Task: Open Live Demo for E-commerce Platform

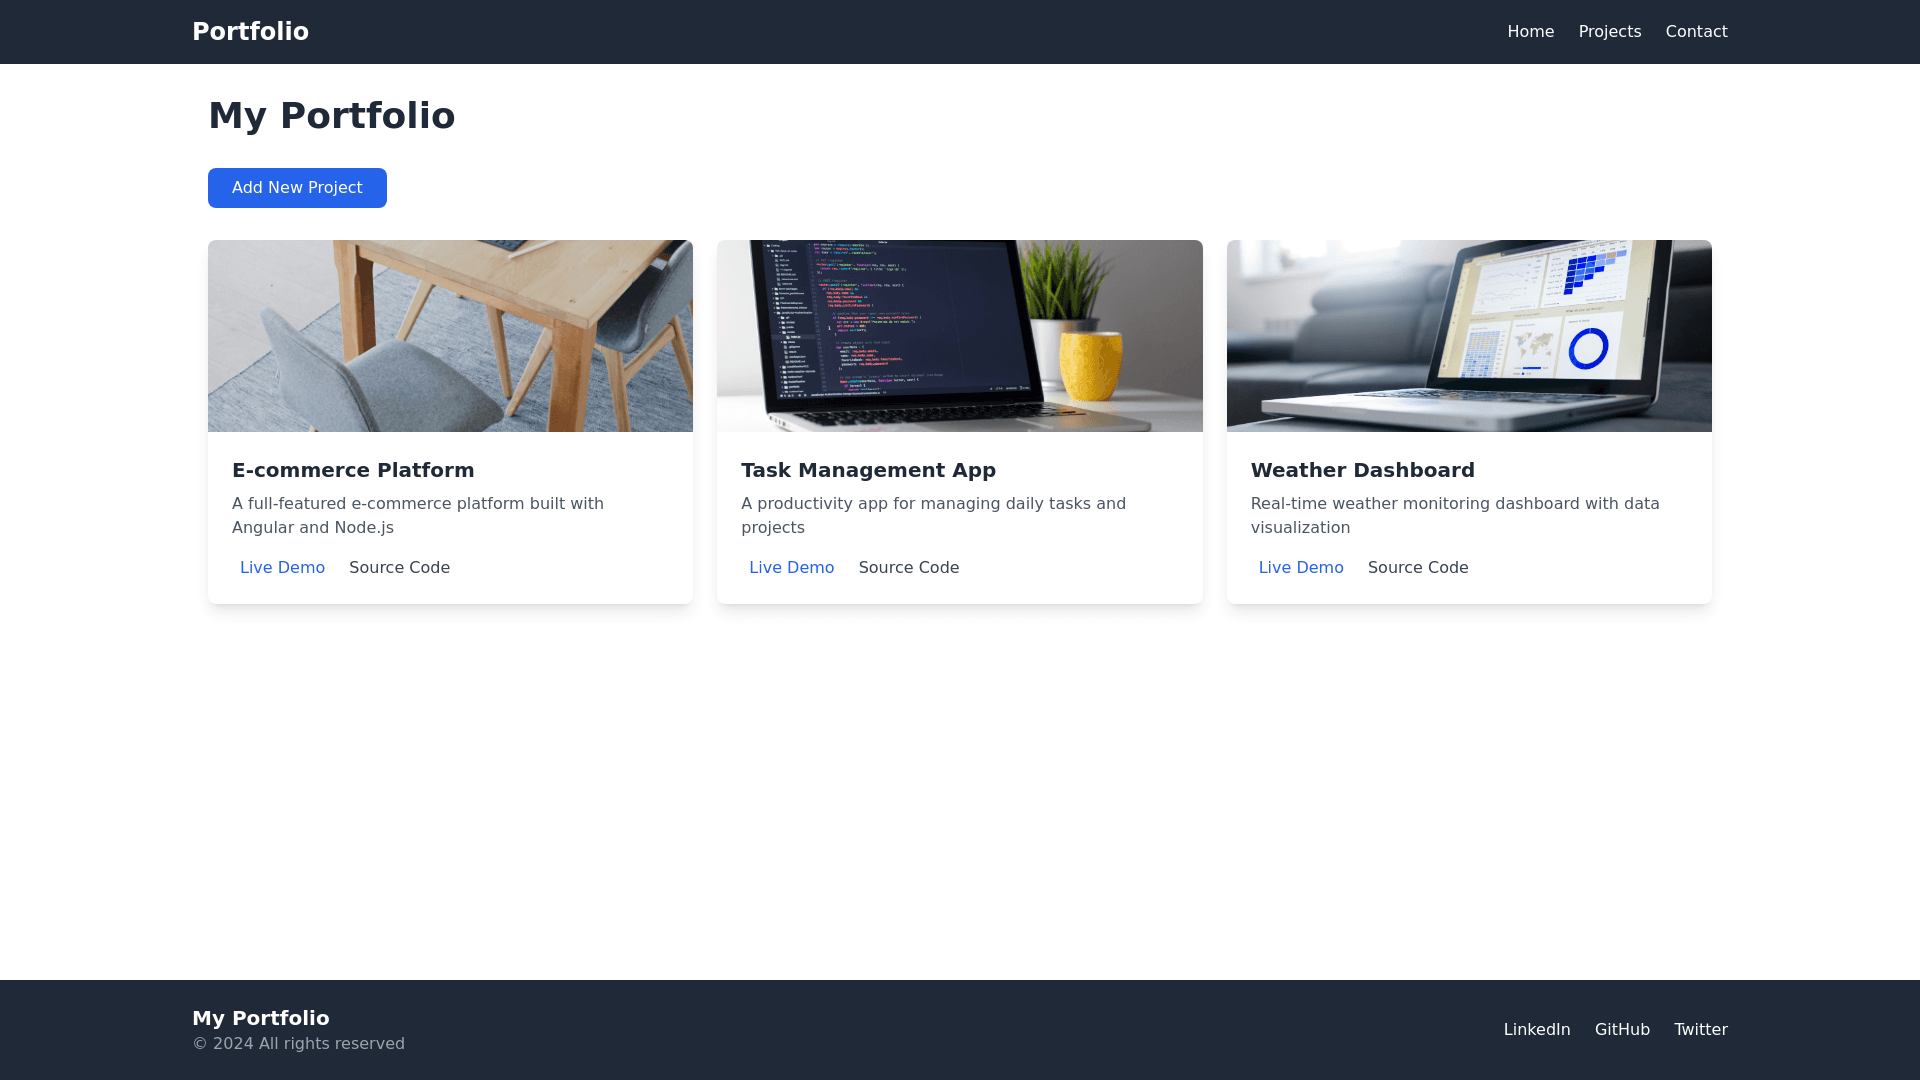Action: pos(282,568)
